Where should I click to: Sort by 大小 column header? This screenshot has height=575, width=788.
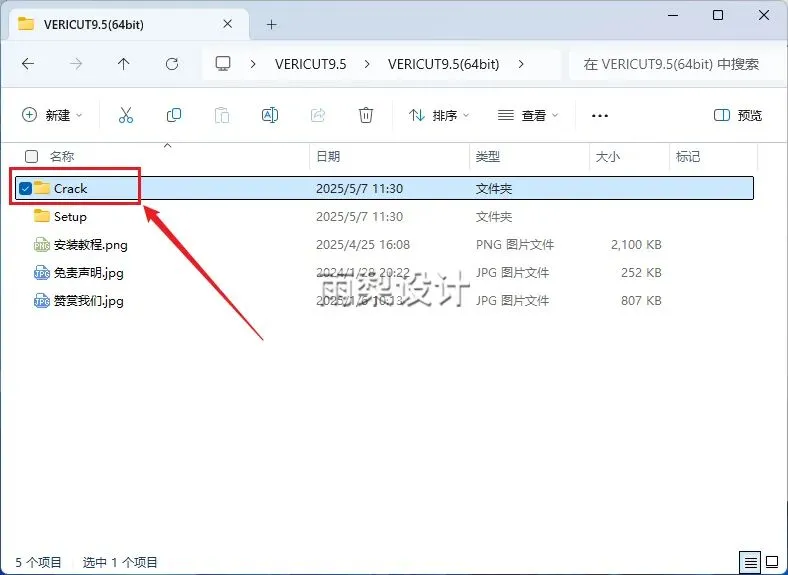[x=608, y=157]
